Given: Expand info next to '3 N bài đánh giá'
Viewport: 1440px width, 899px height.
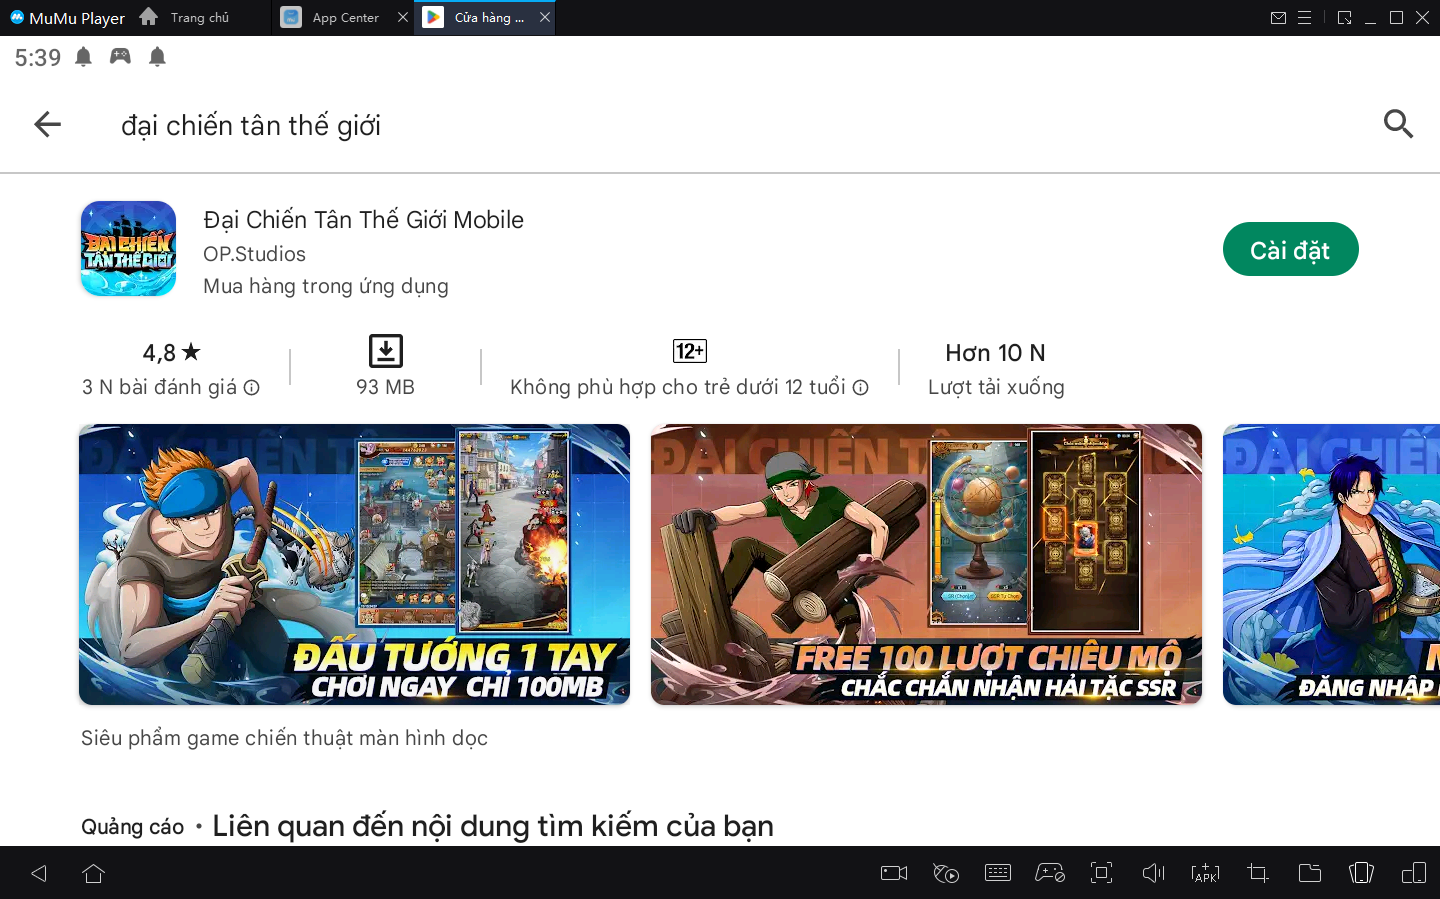Looking at the screenshot, I should pyautogui.click(x=252, y=388).
